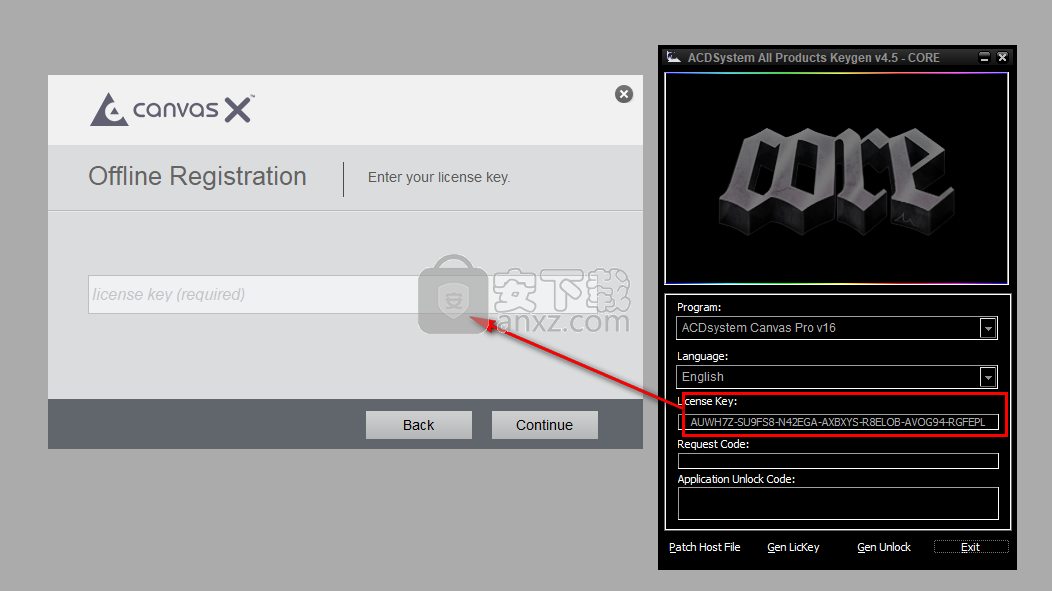Close the Canvas X registration dialog
The width and height of the screenshot is (1052, 591).
(623, 94)
